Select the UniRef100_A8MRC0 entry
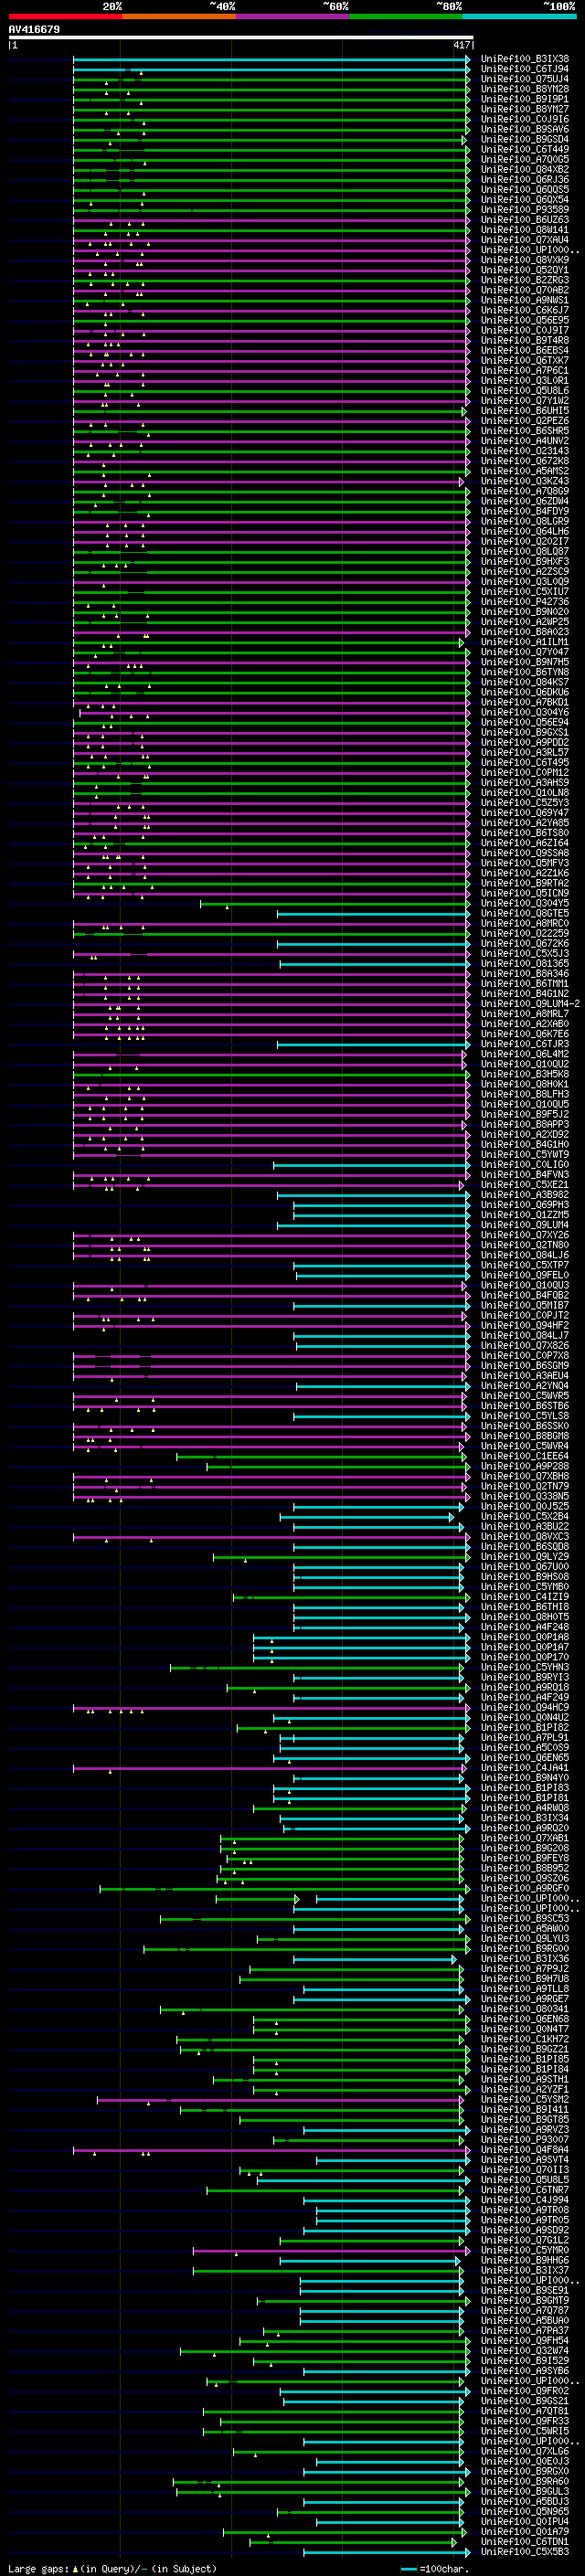 (x=525, y=923)
